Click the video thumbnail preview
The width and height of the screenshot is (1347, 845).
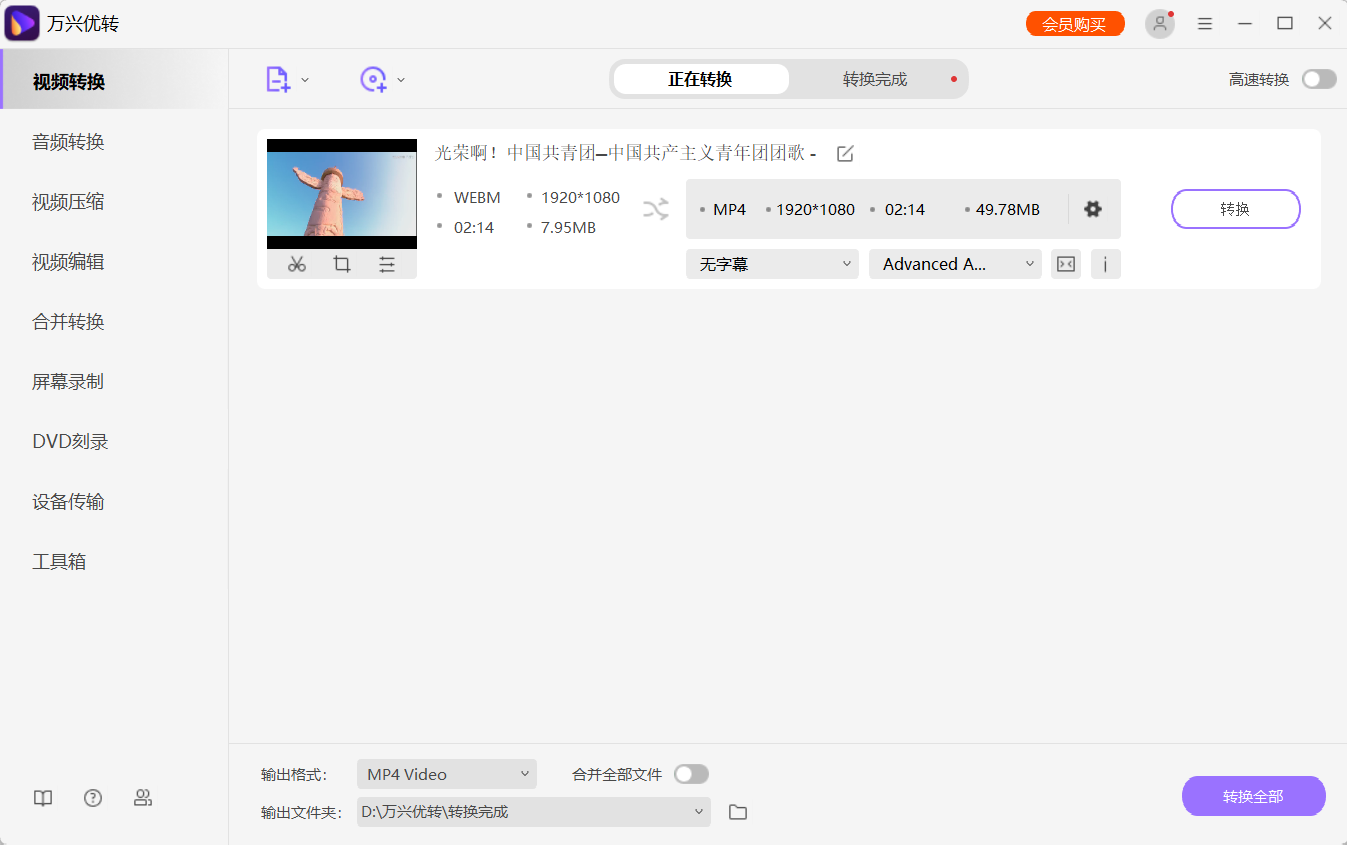click(x=341, y=192)
